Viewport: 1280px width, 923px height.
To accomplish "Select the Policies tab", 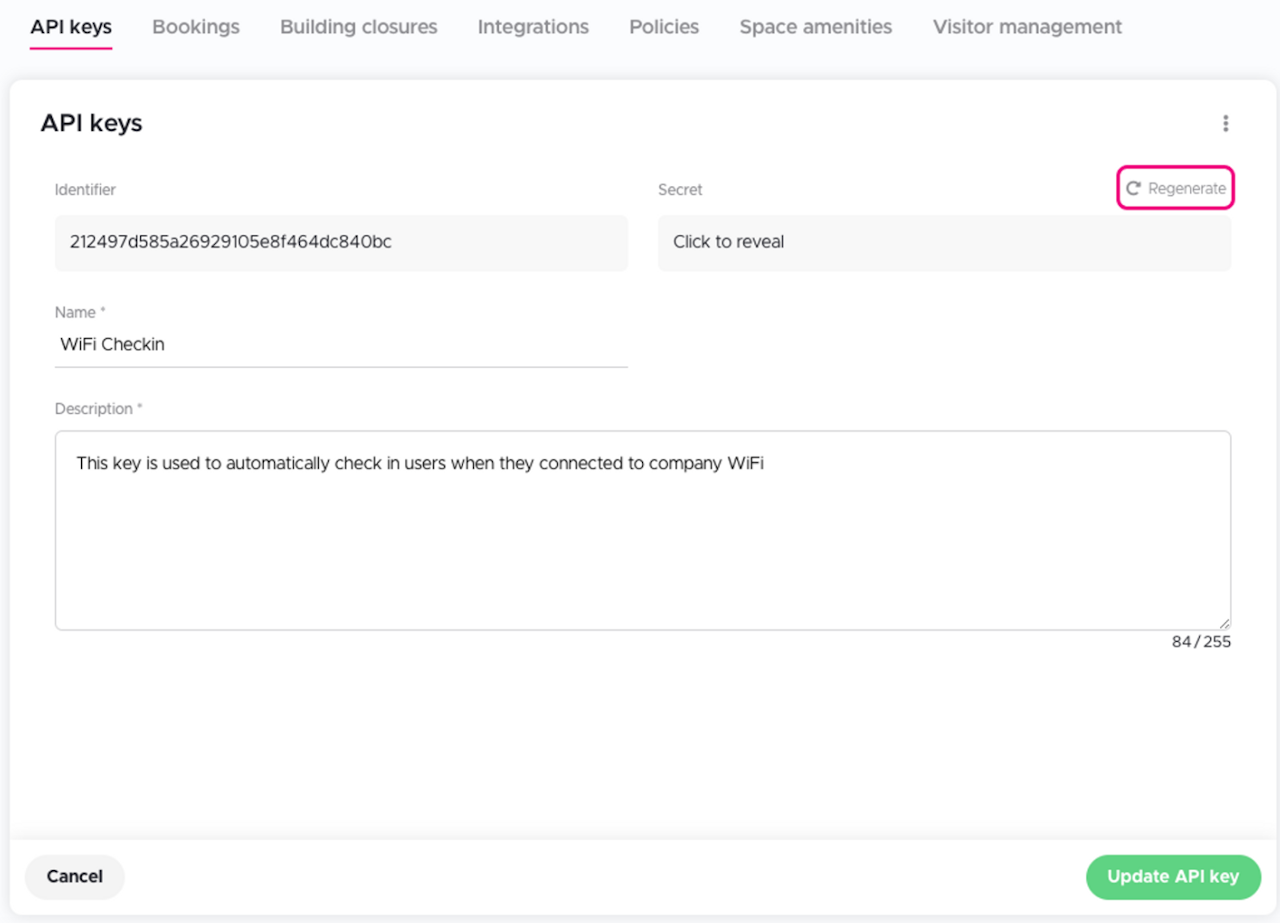I will tap(664, 27).
